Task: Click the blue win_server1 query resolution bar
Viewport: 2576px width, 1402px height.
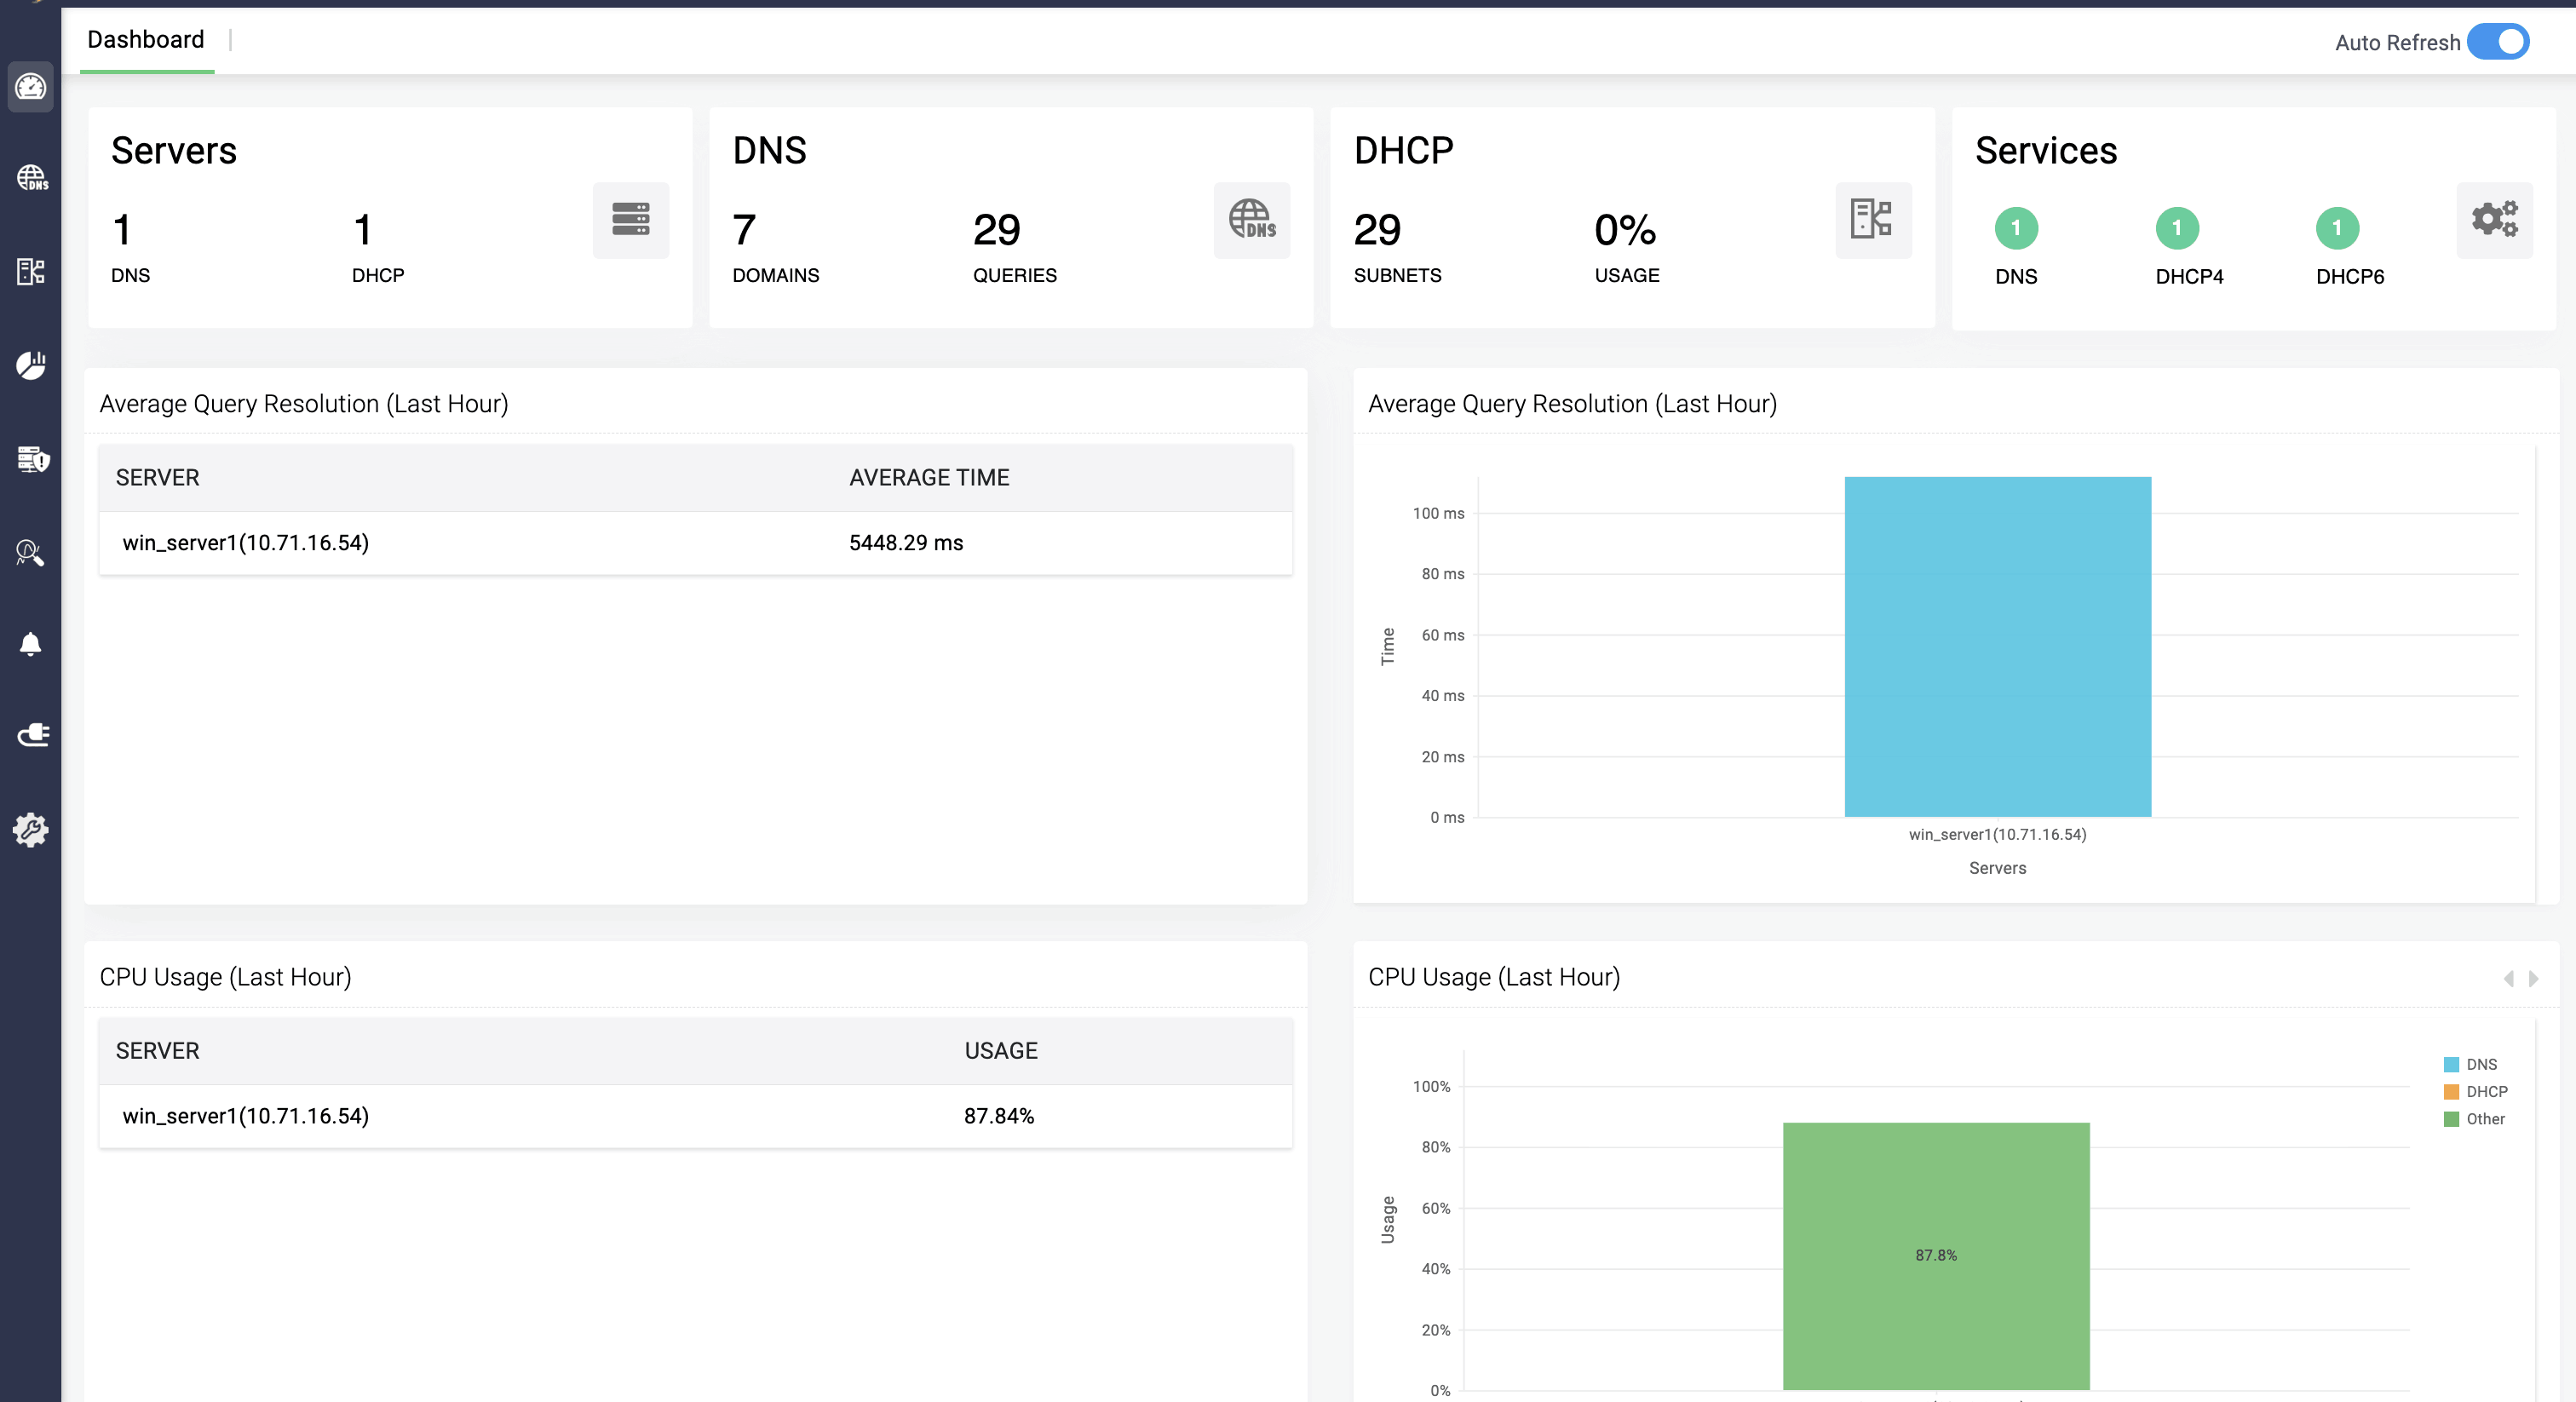Action: pyautogui.click(x=1997, y=646)
